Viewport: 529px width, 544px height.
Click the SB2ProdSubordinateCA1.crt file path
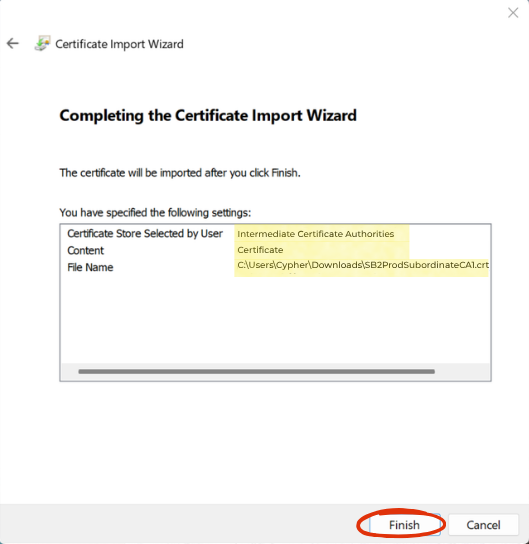point(363,265)
